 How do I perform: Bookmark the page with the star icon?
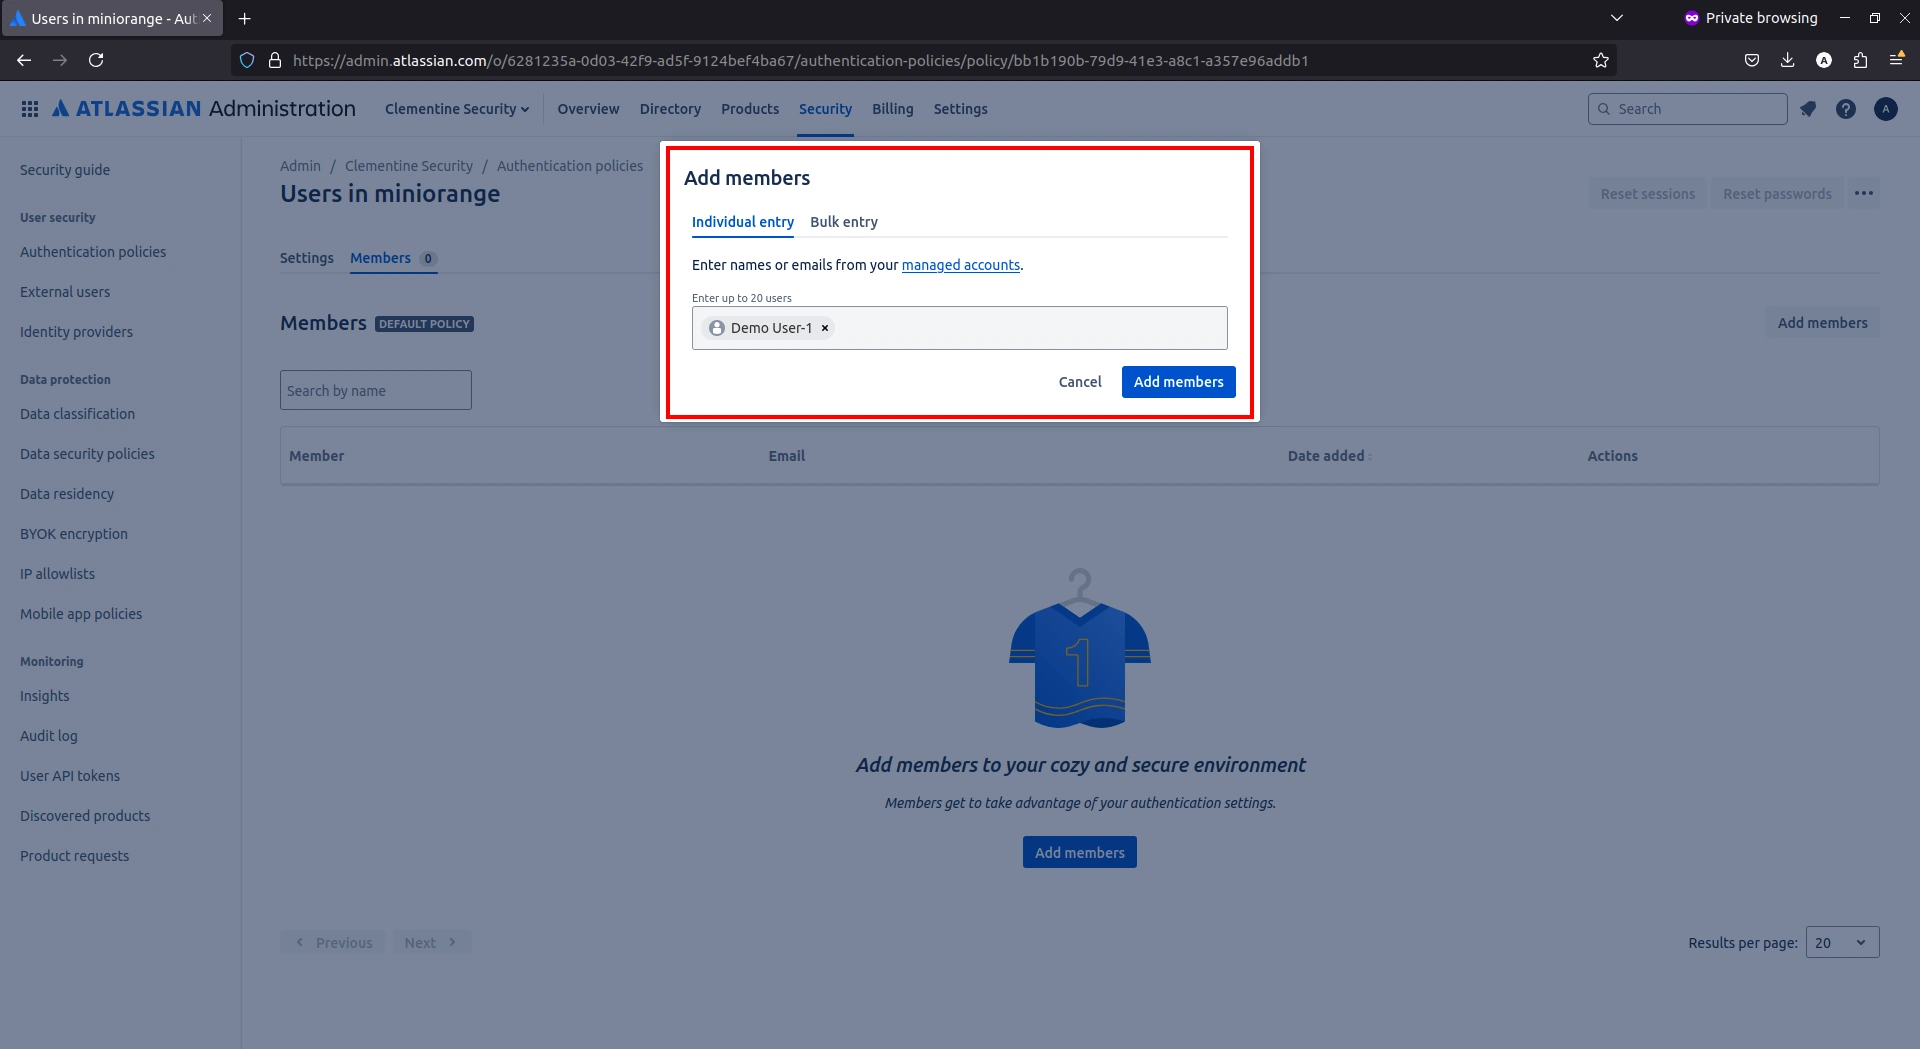click(x=1600, y=60)
